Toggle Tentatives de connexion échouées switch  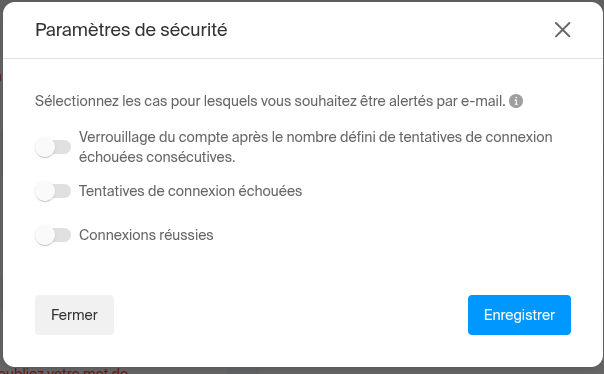[x=53, y=191]
